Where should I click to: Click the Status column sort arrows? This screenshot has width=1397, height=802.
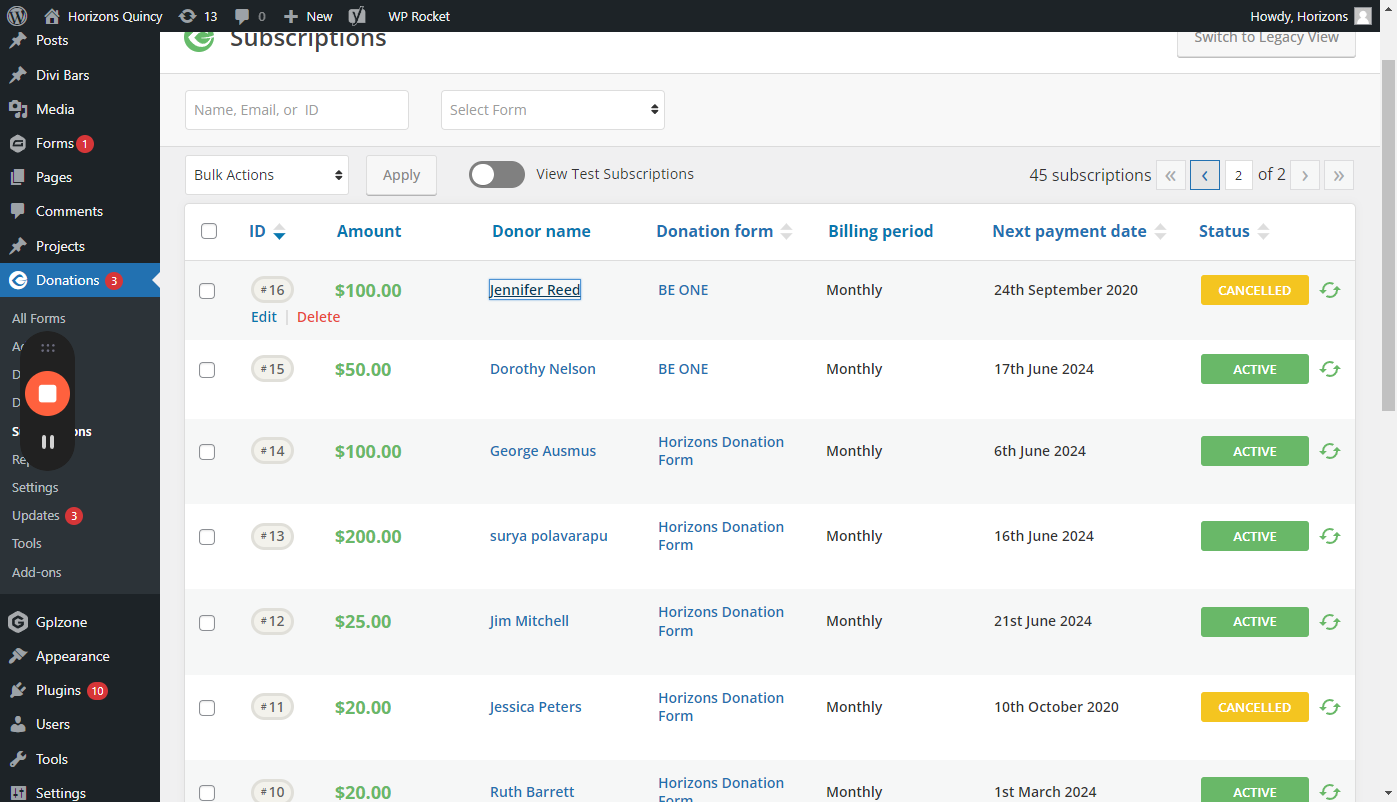1263,232
